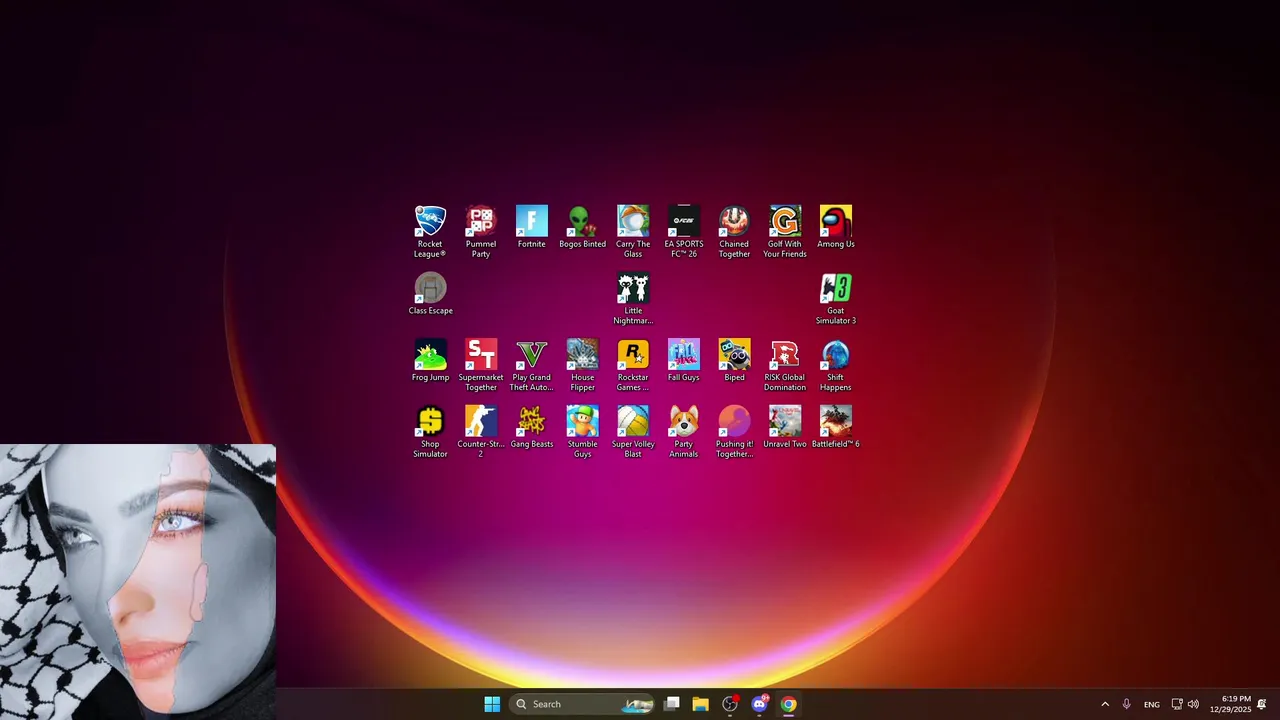Select the House Flipper icon
Screen dimensions: 1280x720
582,365
